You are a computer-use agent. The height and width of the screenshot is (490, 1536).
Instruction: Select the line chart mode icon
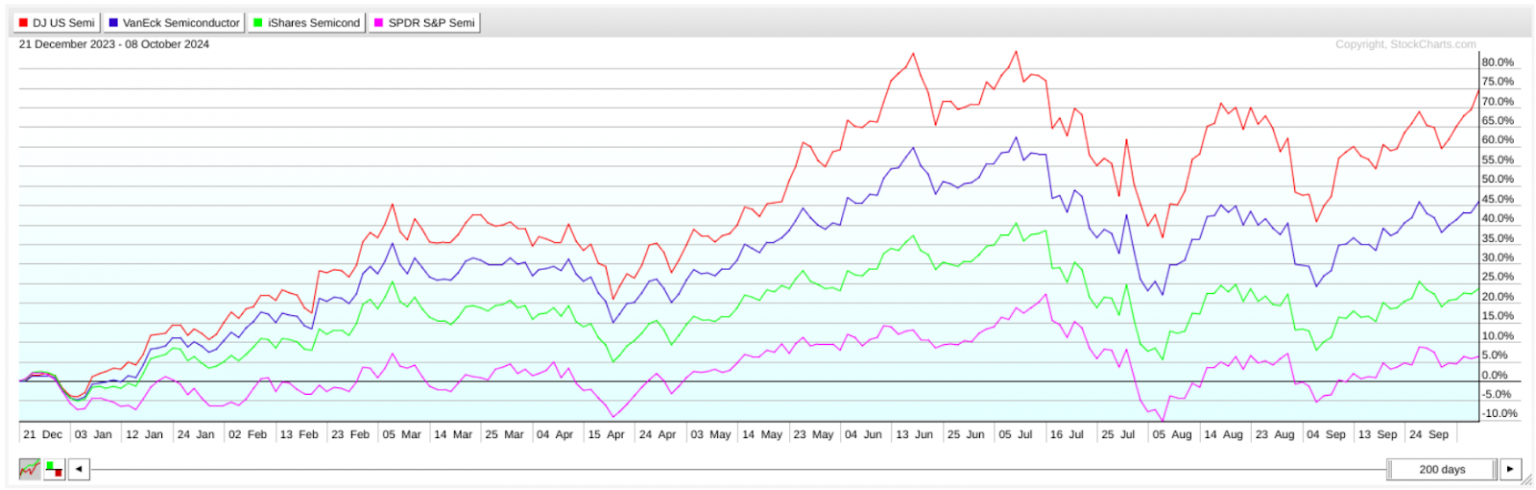coord(30,468)
